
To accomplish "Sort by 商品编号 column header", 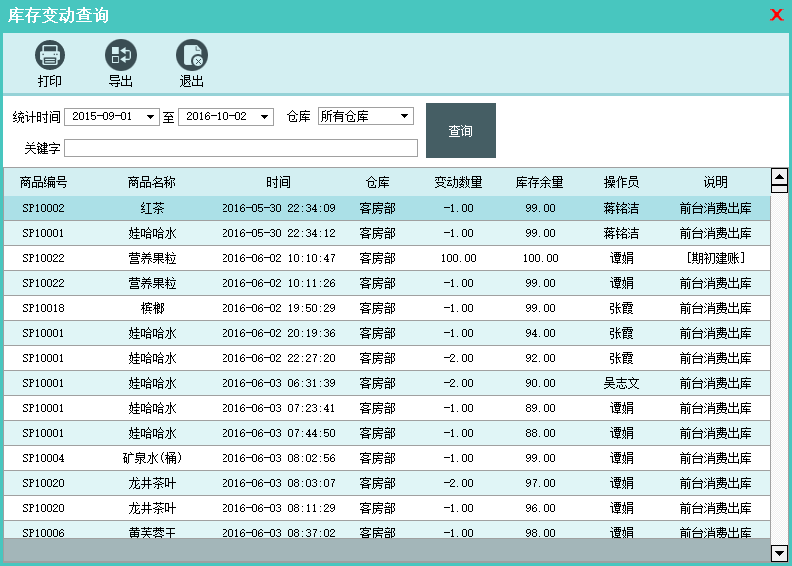I will pos(44,182).
